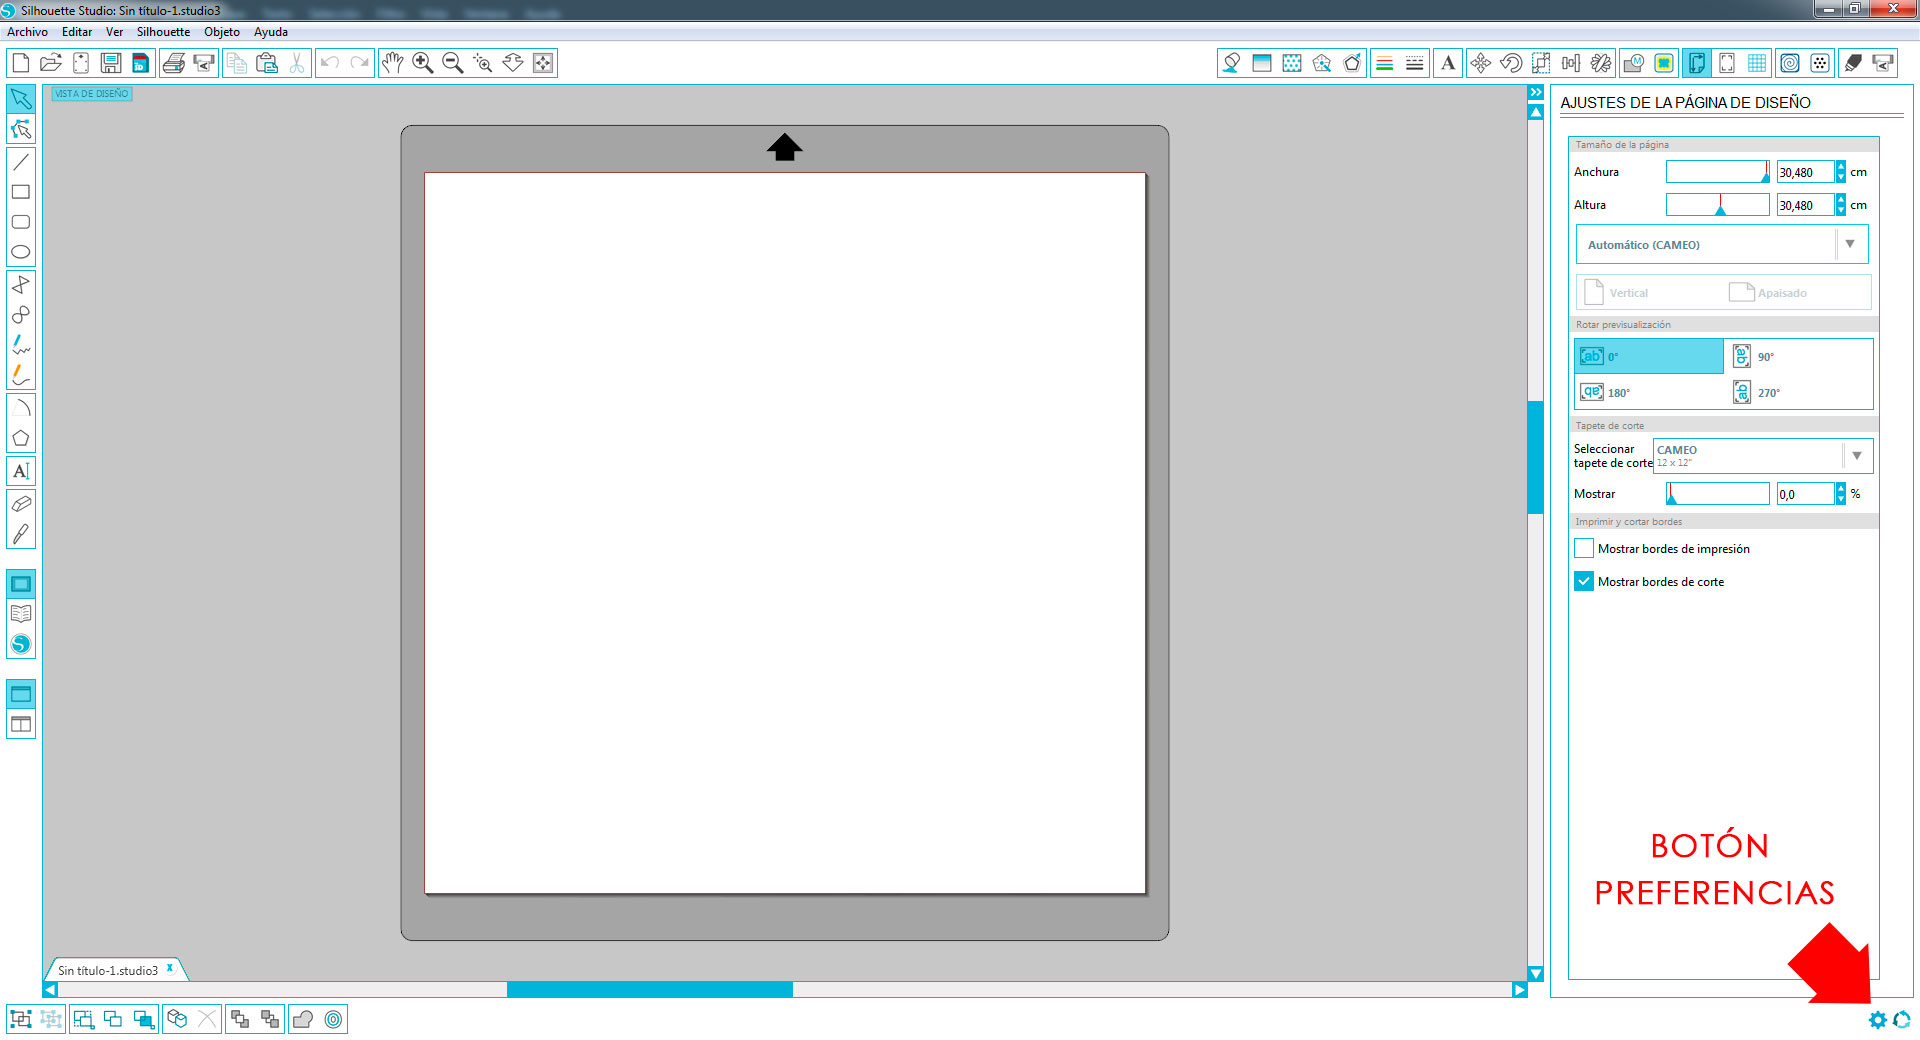Viewport: 1920px width, 1040px height.
Task: Save the document with the floppy icon
Action: tap(111, 63)
